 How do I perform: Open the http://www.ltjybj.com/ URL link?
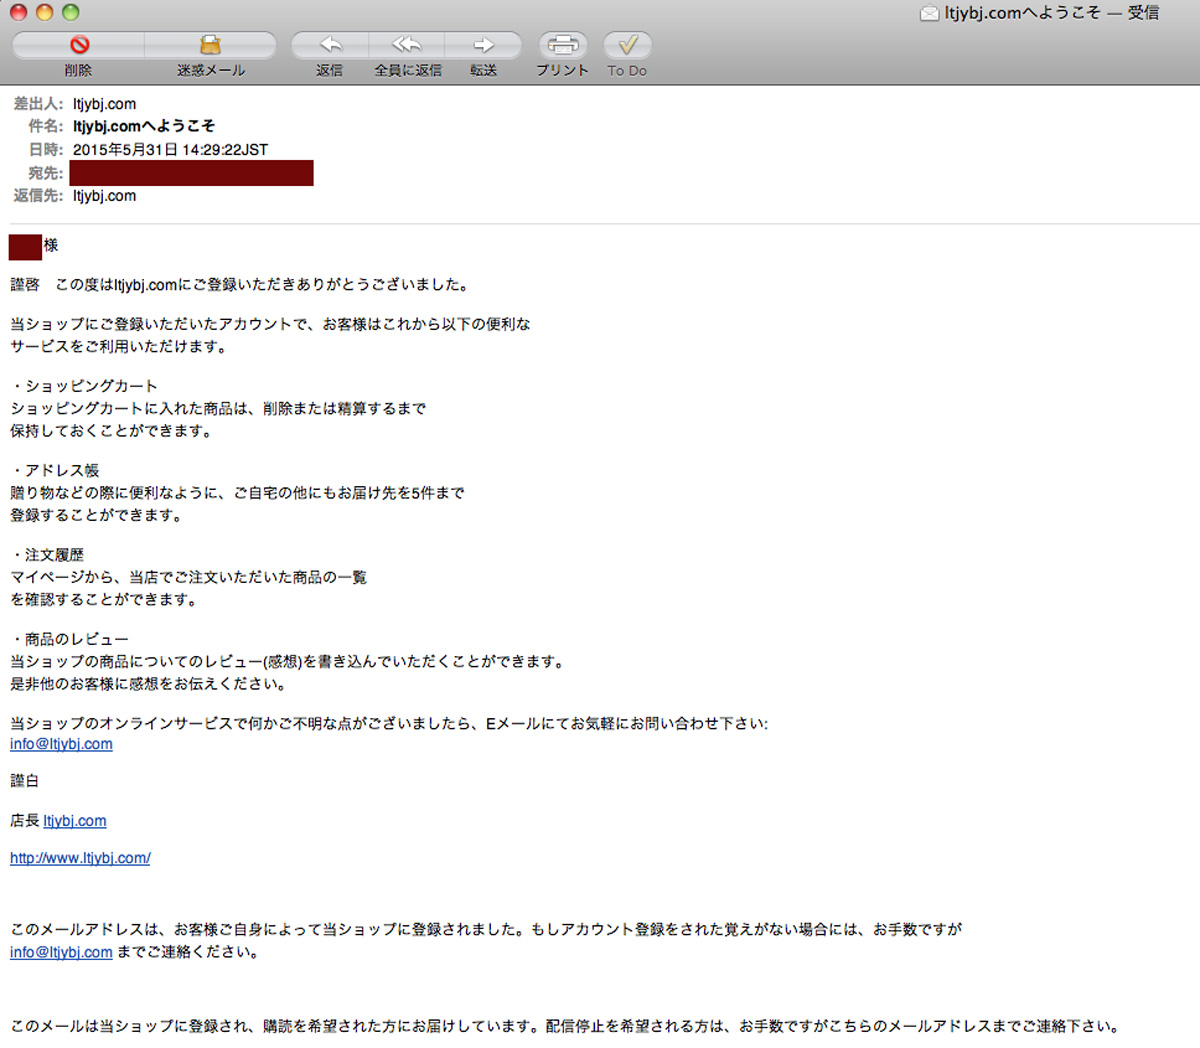[80, 858]
